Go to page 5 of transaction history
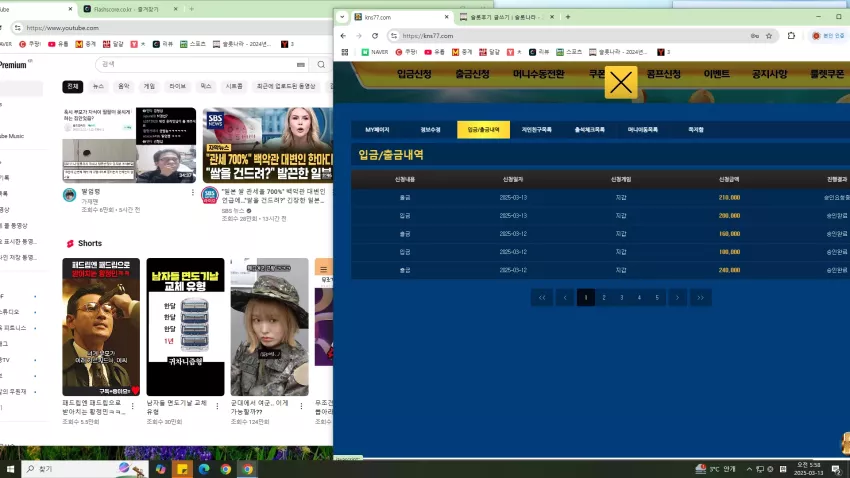The image size is (850, 478). pos(657,298)
